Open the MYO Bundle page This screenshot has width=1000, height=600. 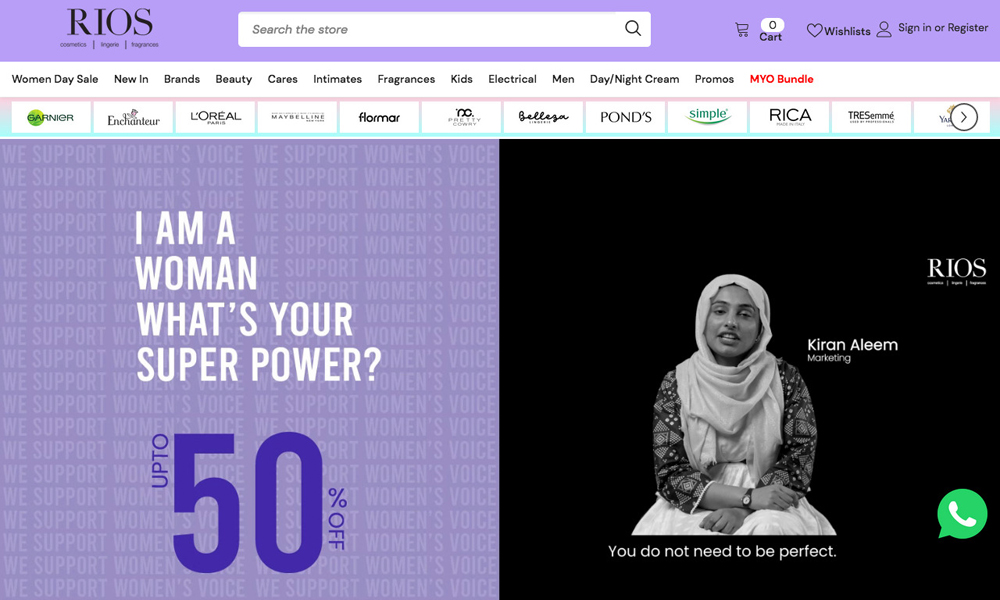(781, 79)
